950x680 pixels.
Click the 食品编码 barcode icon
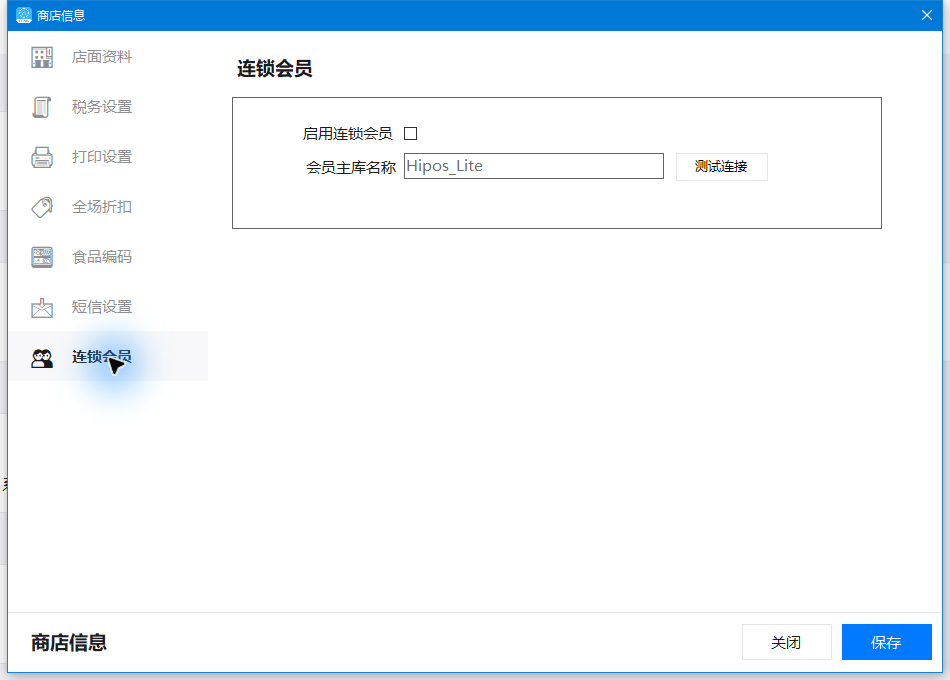point(42,257)
